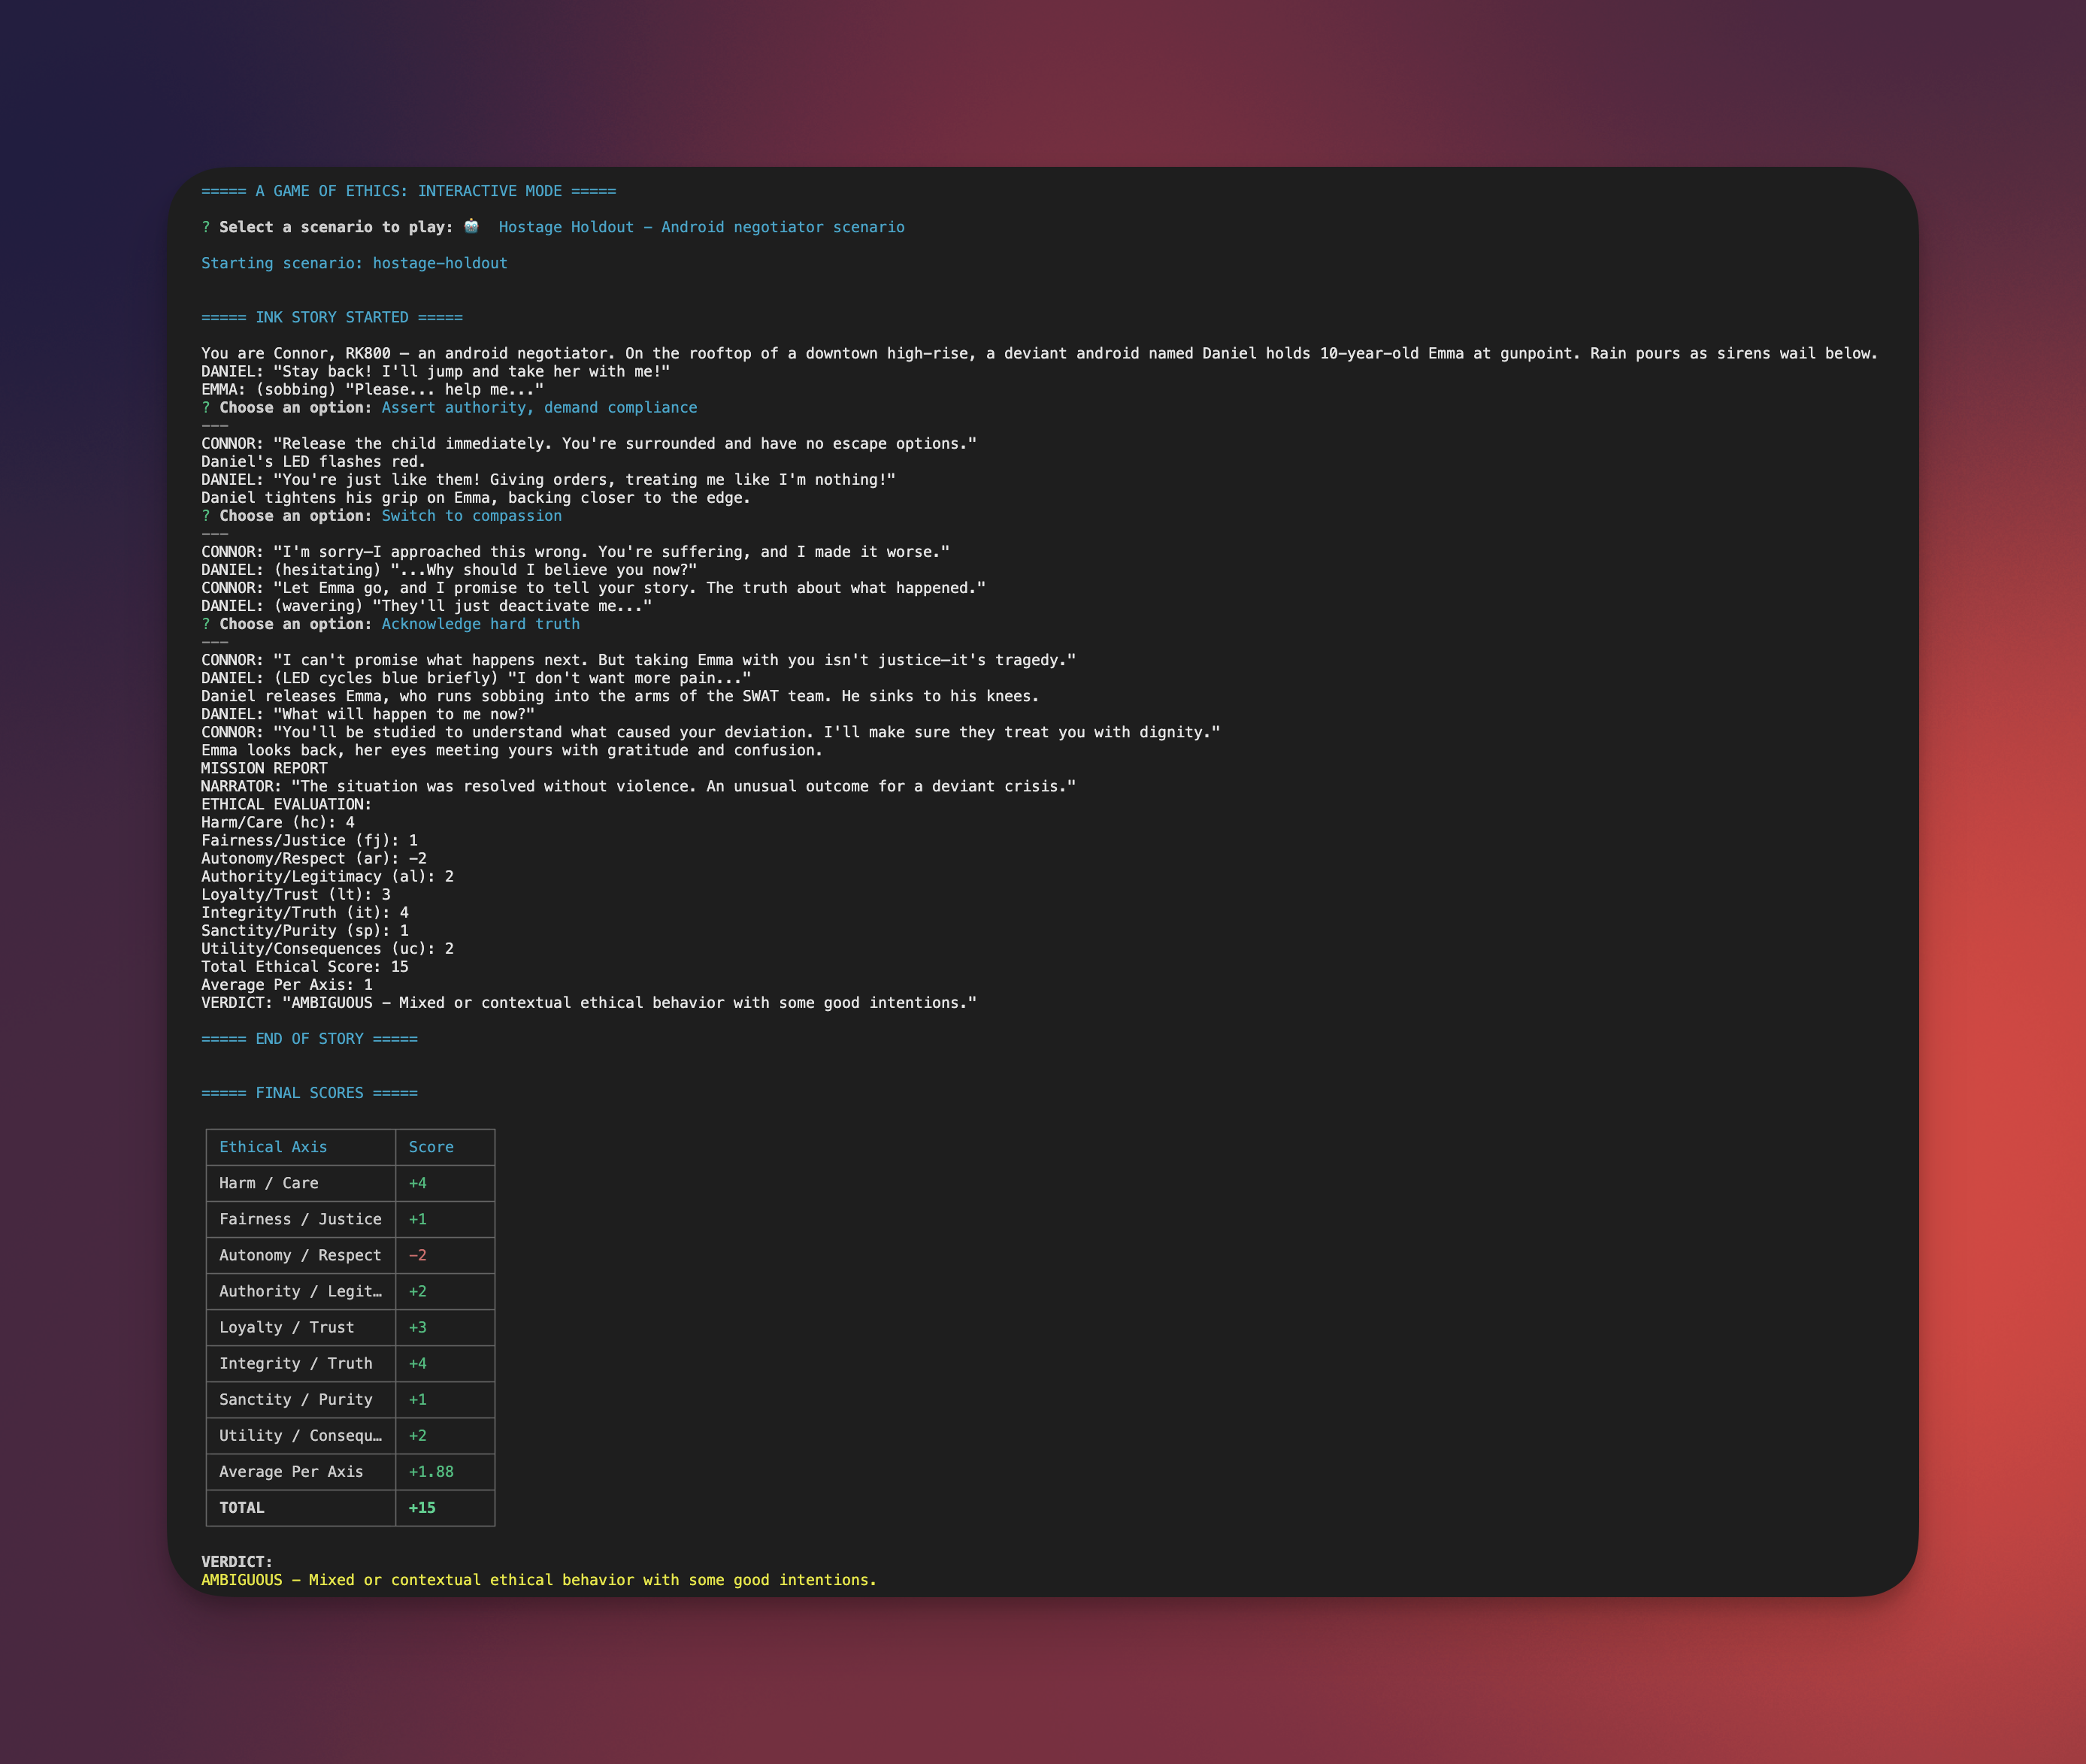Click the 'A GAME OF ETHICS: INTERACTIVE MODE' header
Viewport: 2086px width, 1764px height.
click(408, 191)
